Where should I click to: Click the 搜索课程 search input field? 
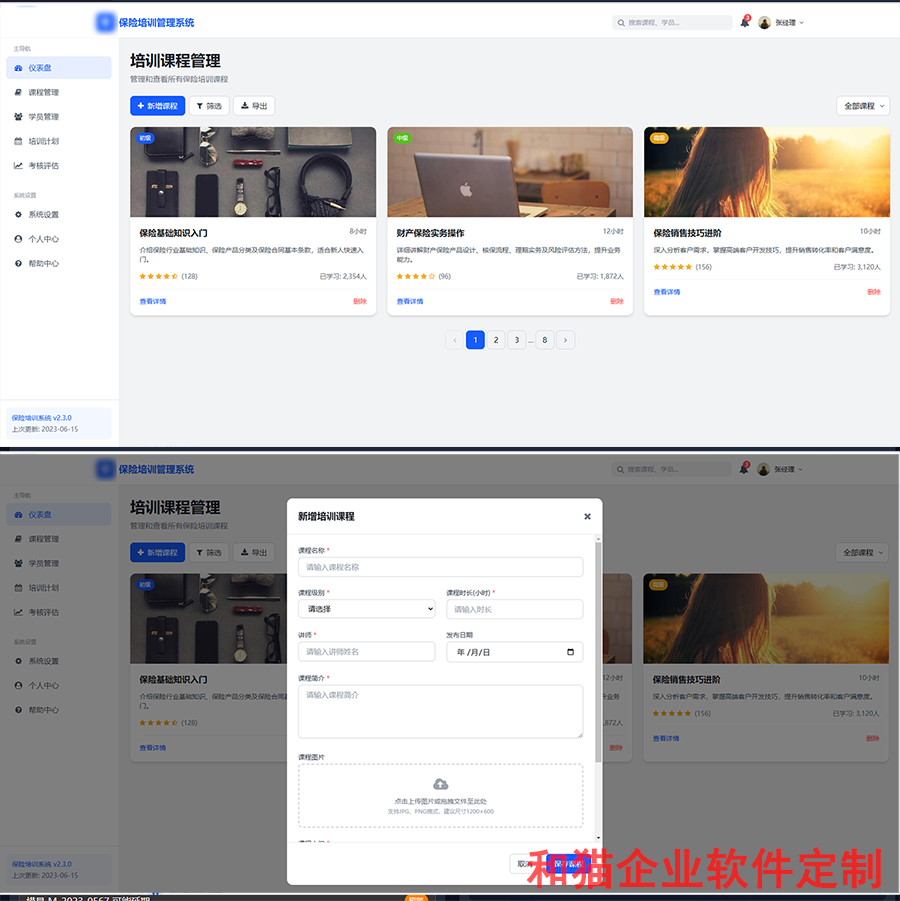674,21
